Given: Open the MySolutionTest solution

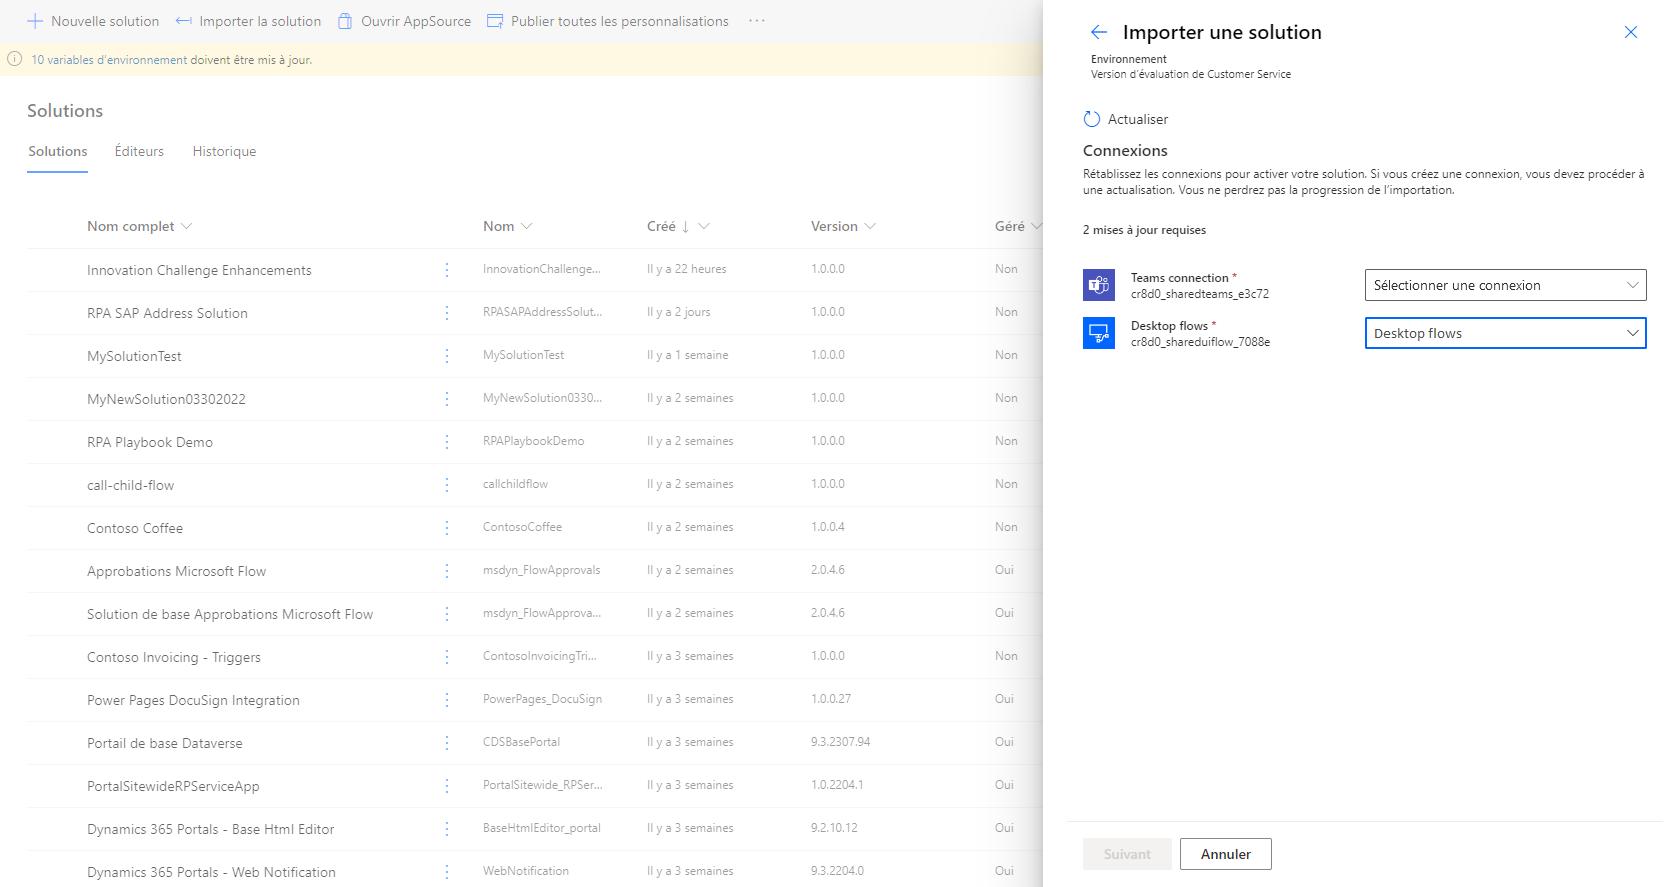Looking at the screenshot, I should 134,356.
